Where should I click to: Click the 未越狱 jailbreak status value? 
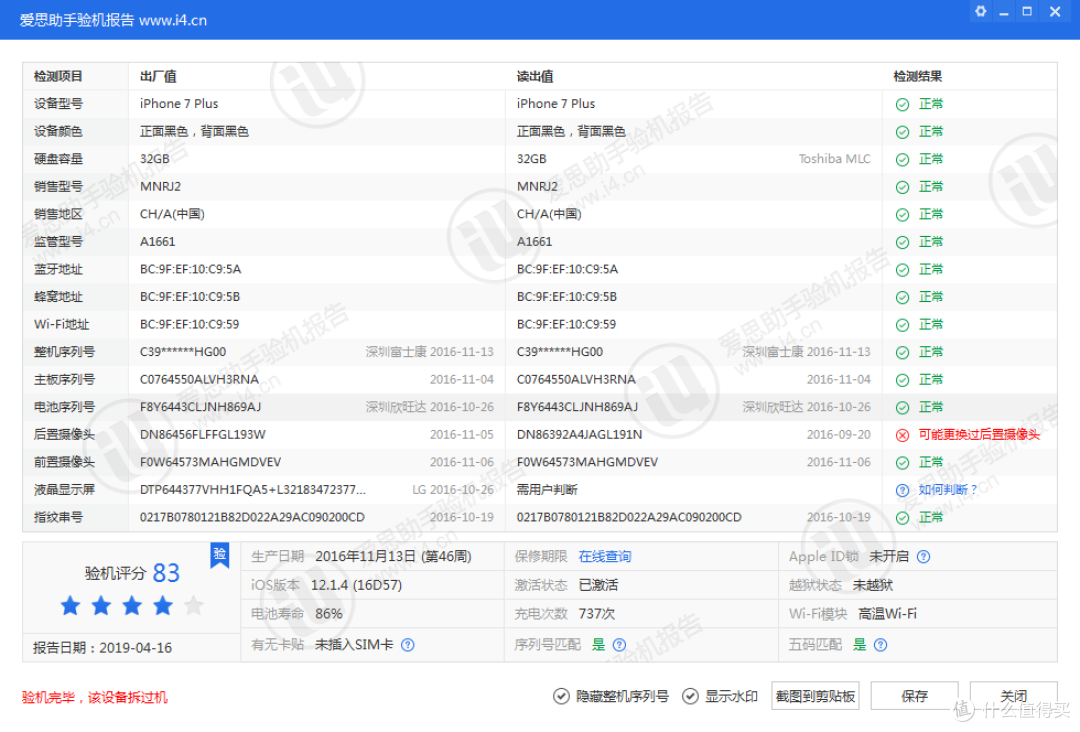pyautogui.click(x=873, y=585)
